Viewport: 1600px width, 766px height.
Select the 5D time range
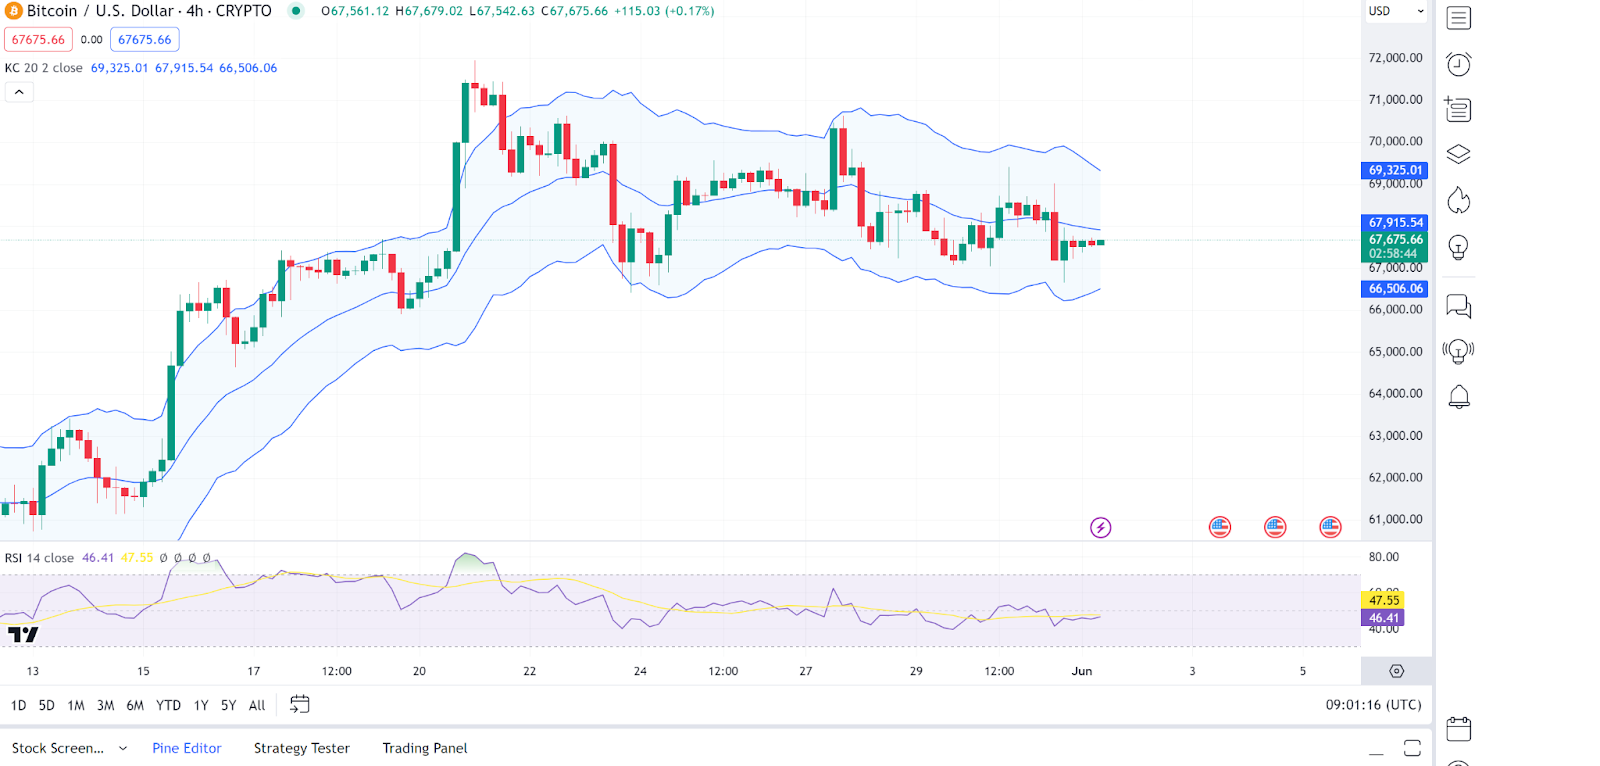click(47, 705)
